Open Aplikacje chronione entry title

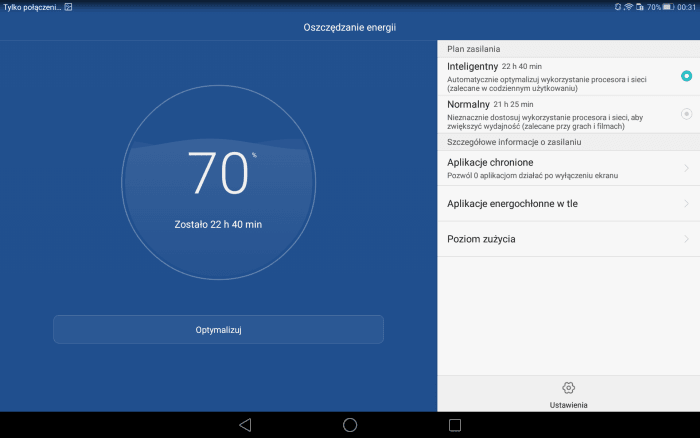pos(490,162)
